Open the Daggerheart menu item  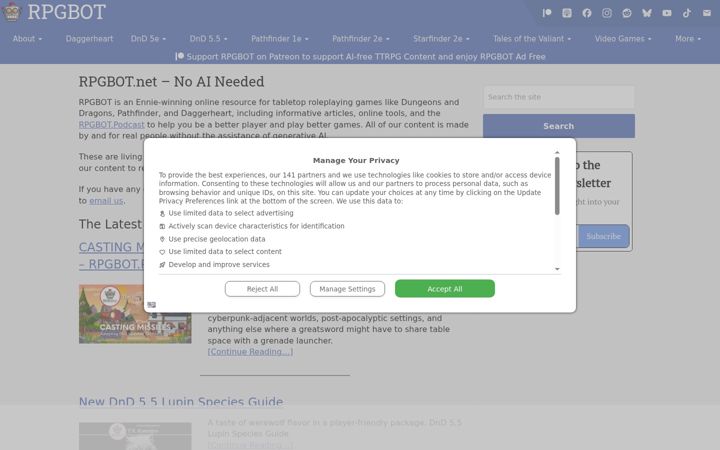pos(89,39)
